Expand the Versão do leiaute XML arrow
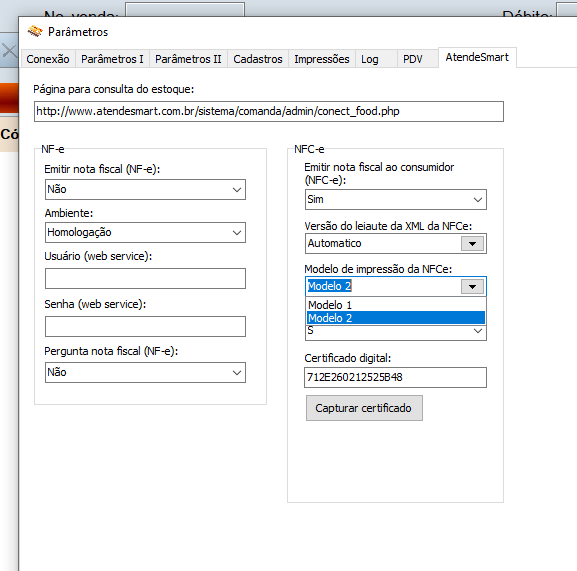The width and height of the screenshot is (577, 571). coord(472,244)
